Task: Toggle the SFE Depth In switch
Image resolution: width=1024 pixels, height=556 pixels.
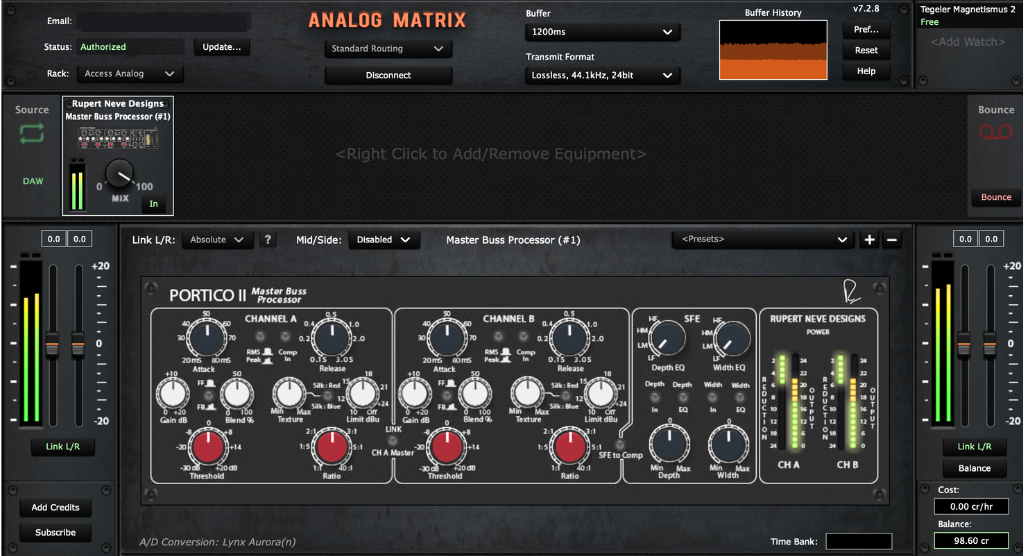Action: (654, 397)
